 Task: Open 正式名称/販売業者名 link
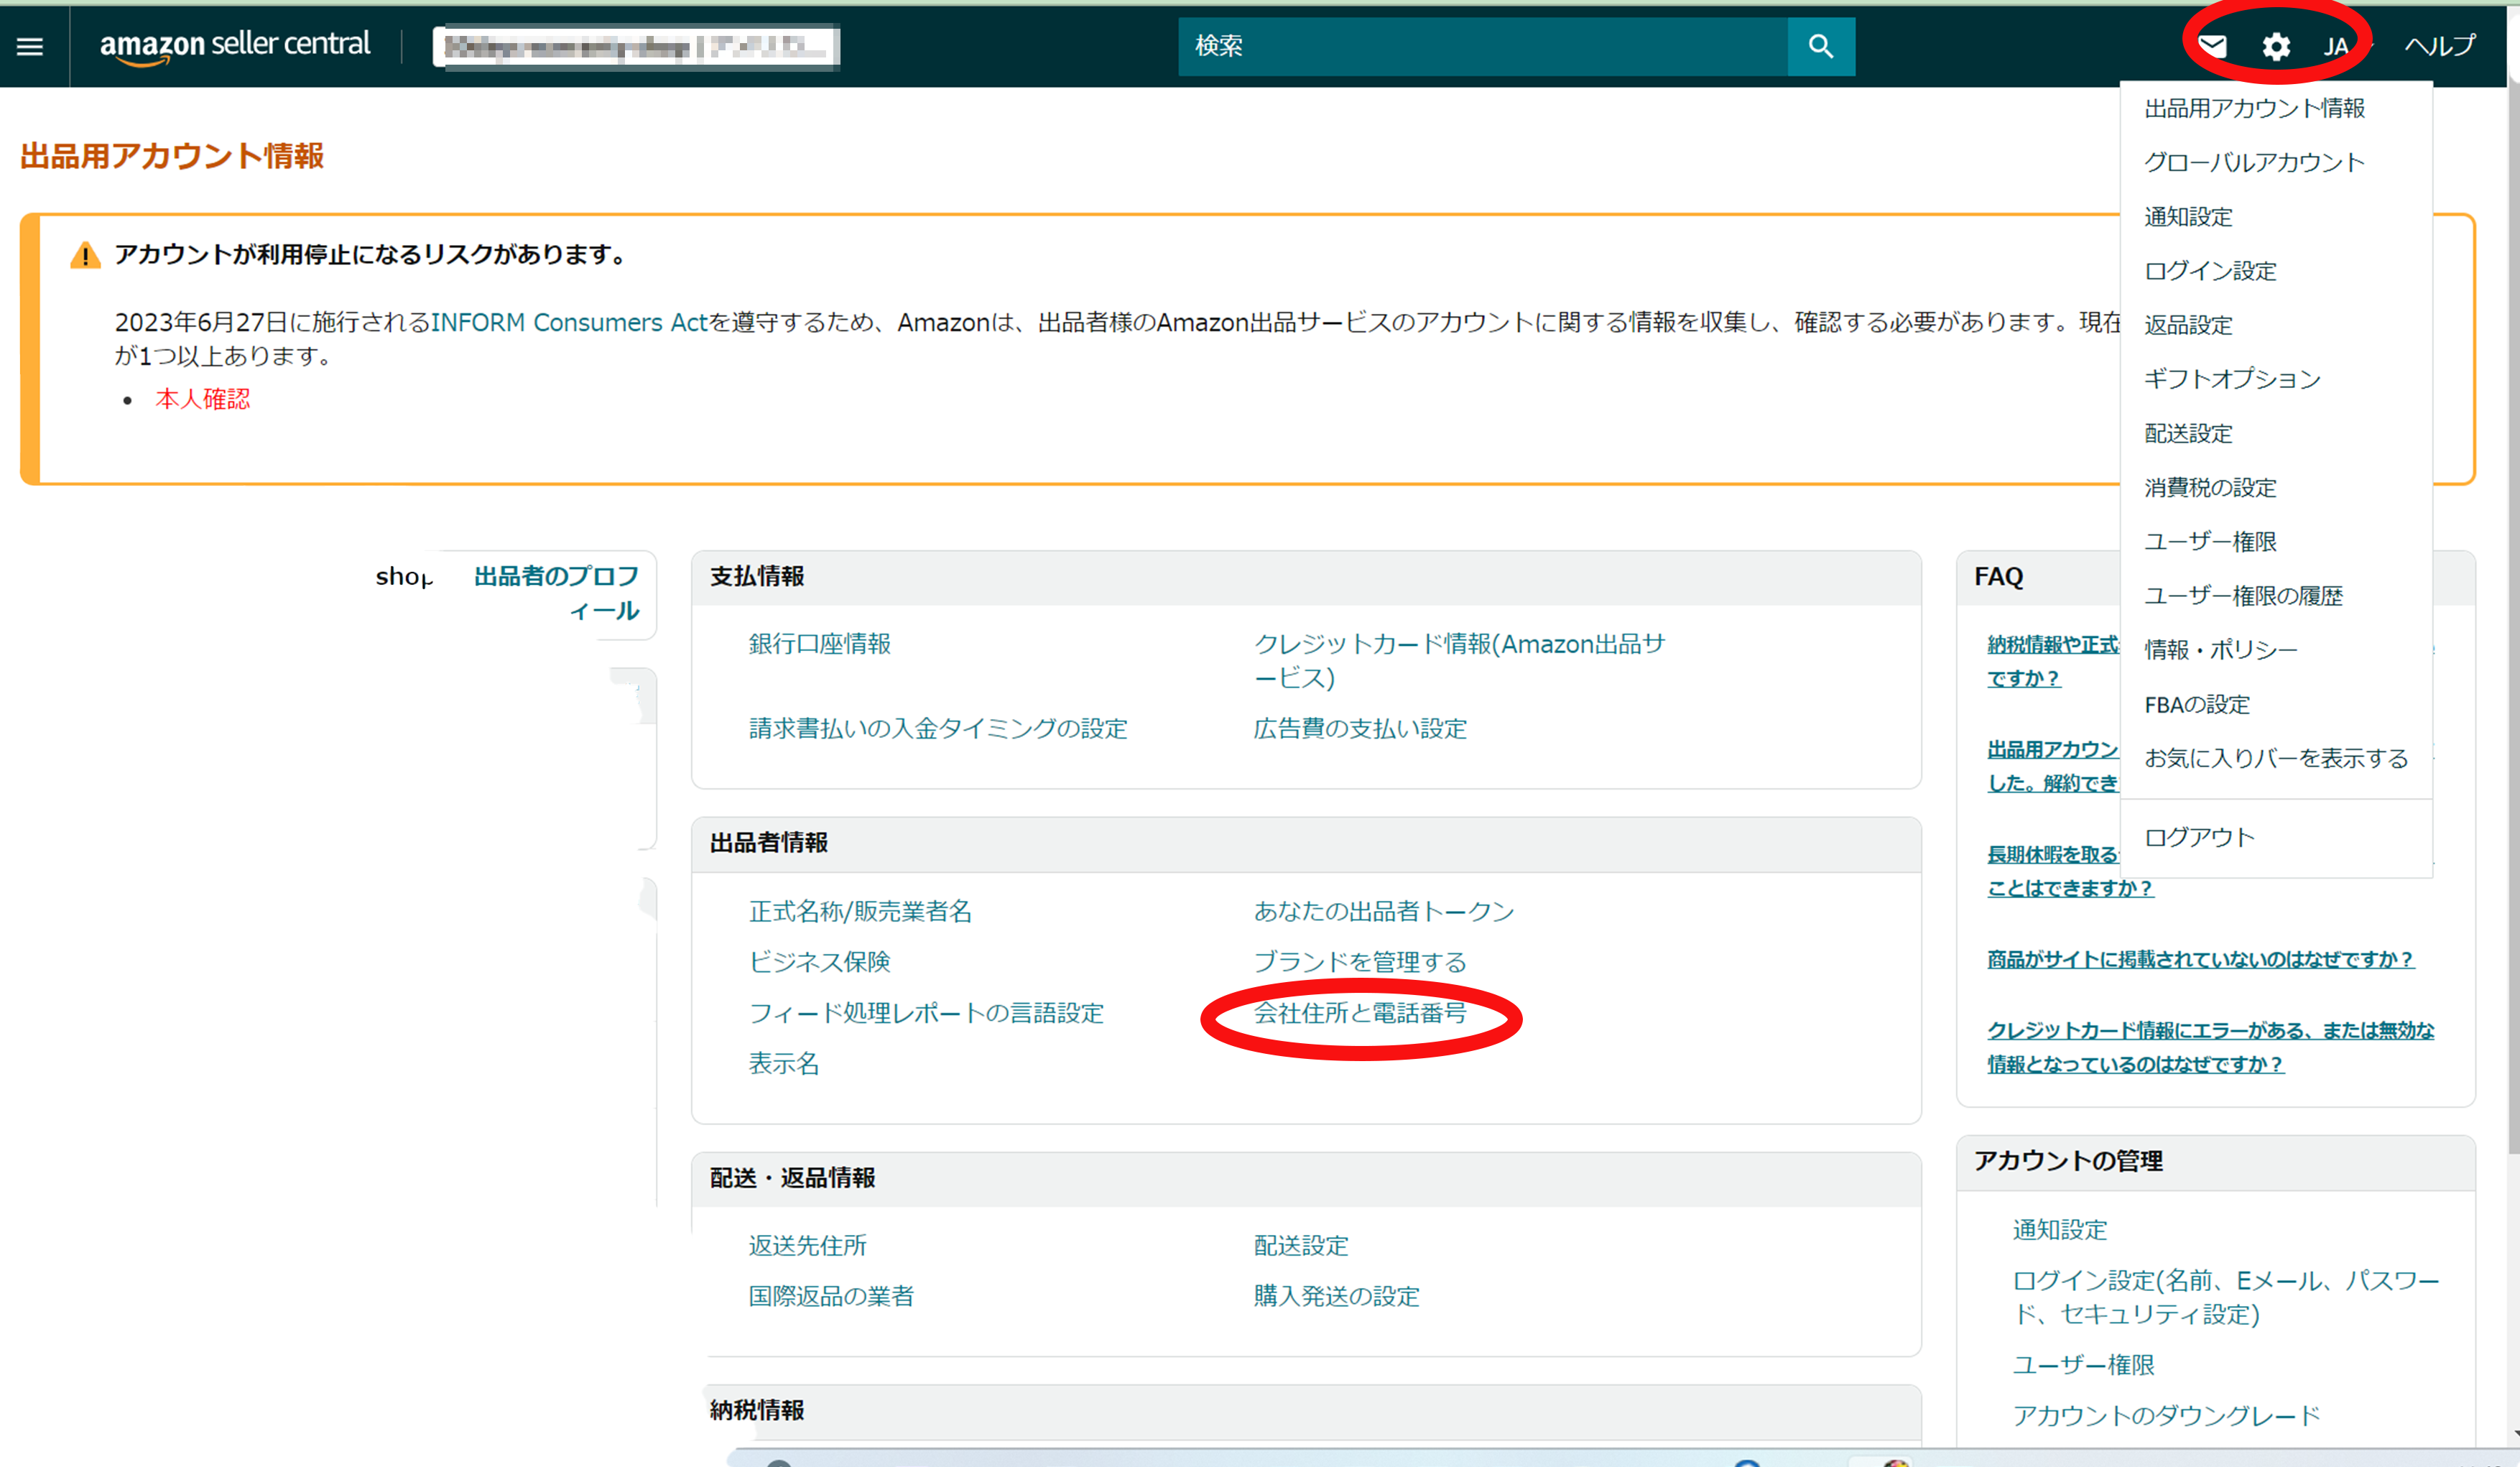860,912
